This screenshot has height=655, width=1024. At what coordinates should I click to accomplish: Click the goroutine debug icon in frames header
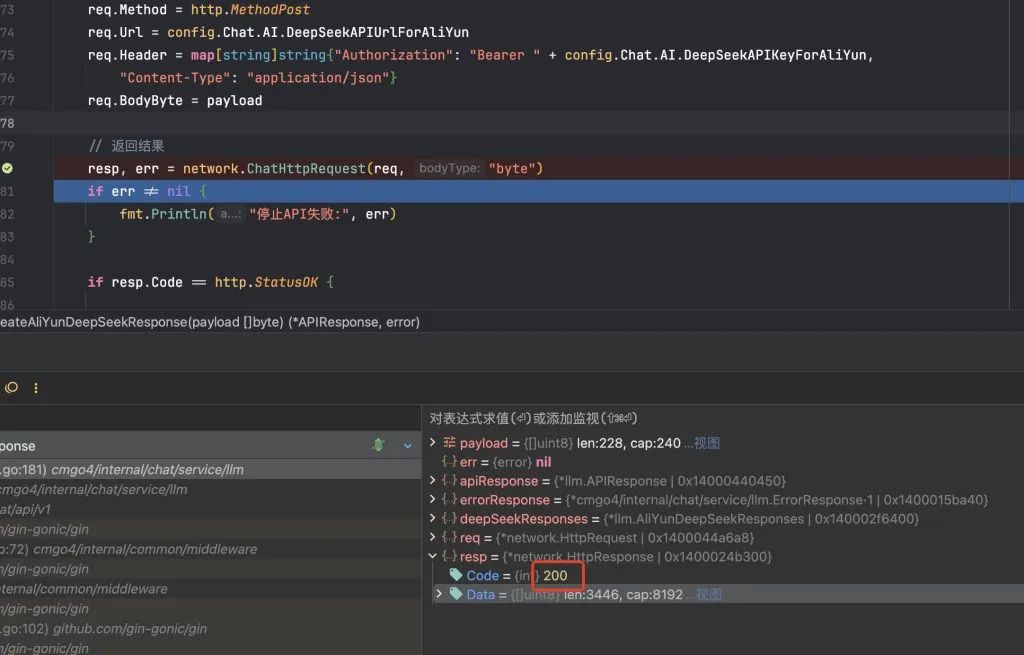click(x=378, y=446)
